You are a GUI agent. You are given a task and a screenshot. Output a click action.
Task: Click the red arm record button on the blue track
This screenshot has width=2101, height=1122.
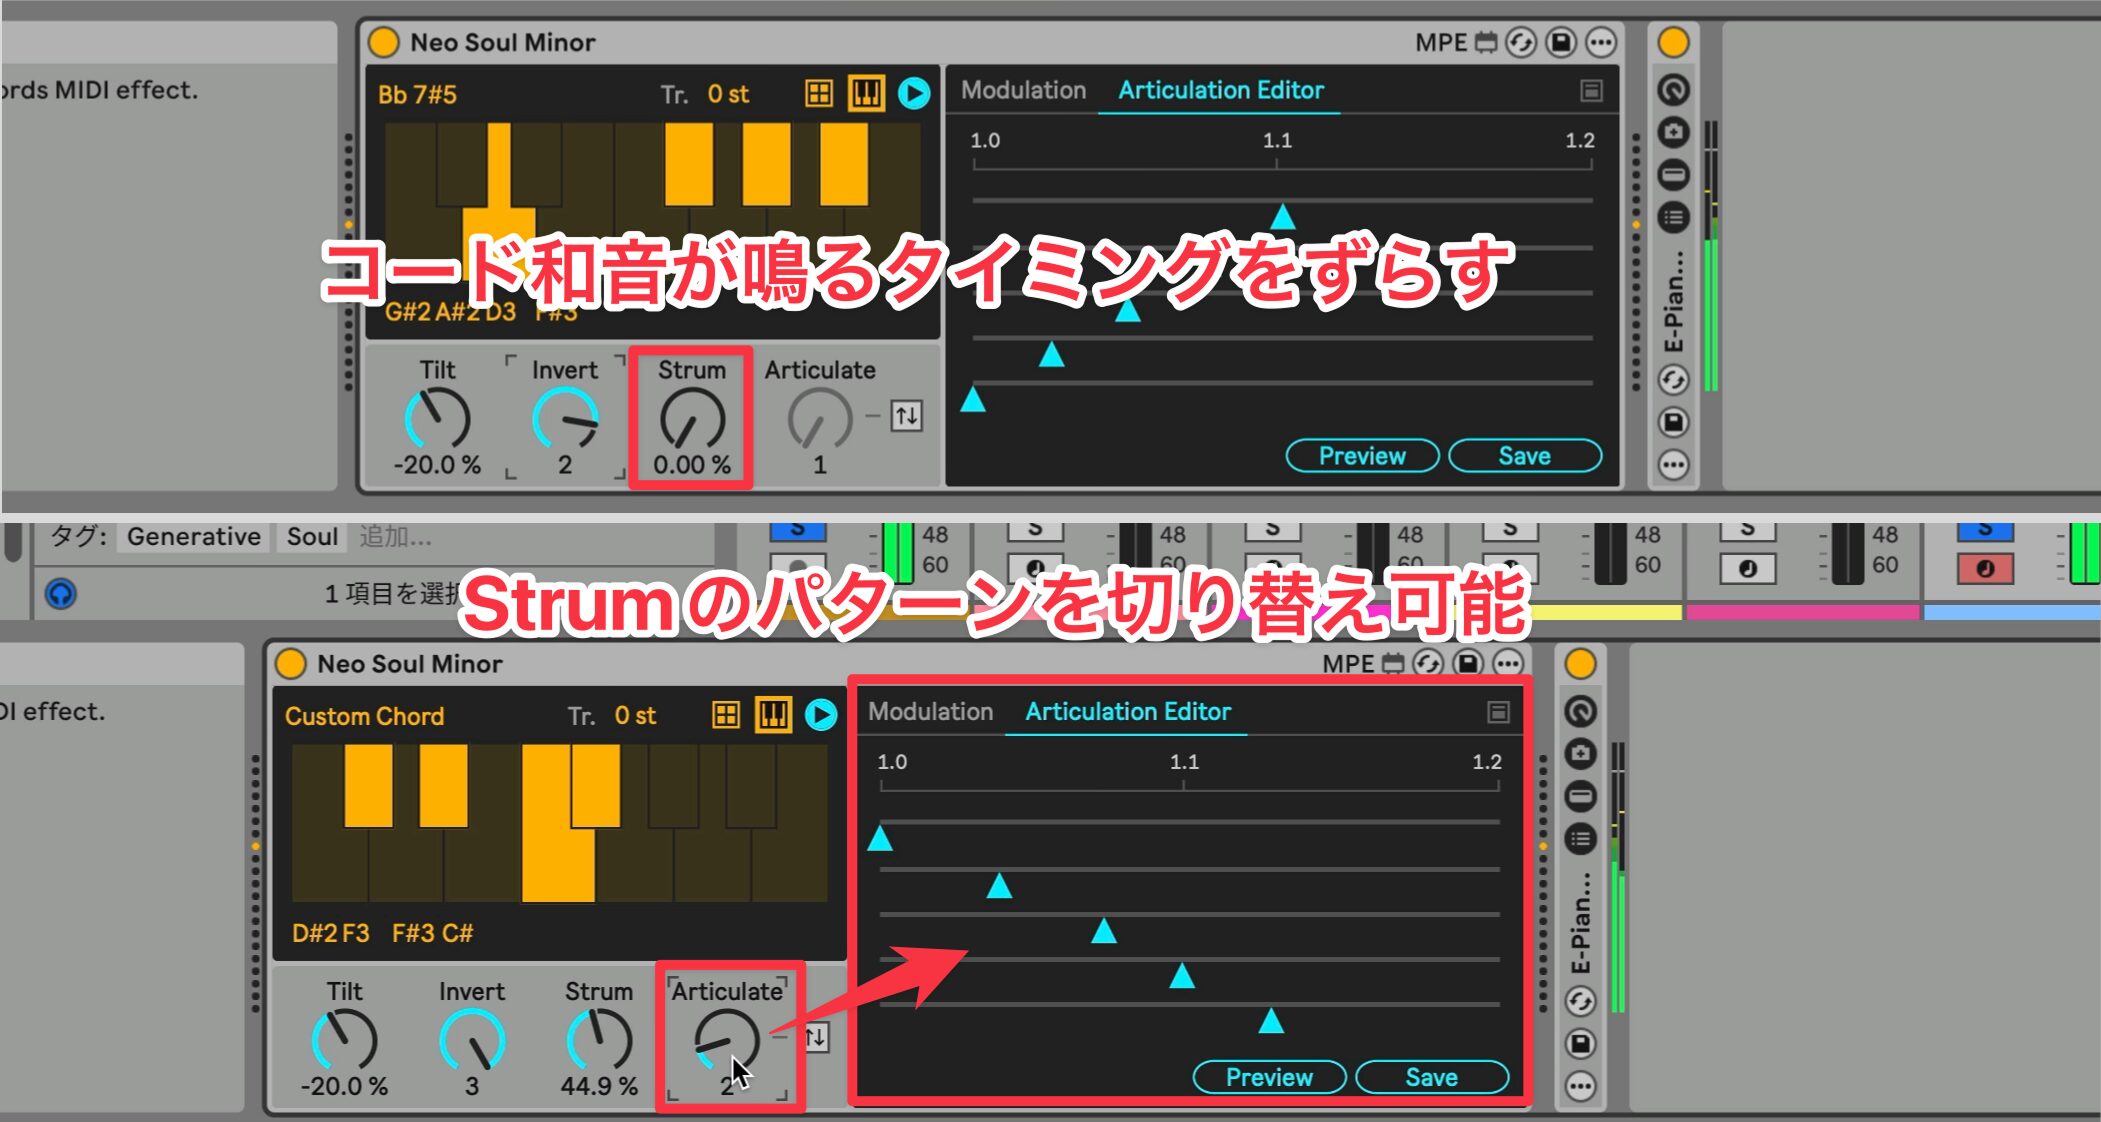tap(1985, 568)
